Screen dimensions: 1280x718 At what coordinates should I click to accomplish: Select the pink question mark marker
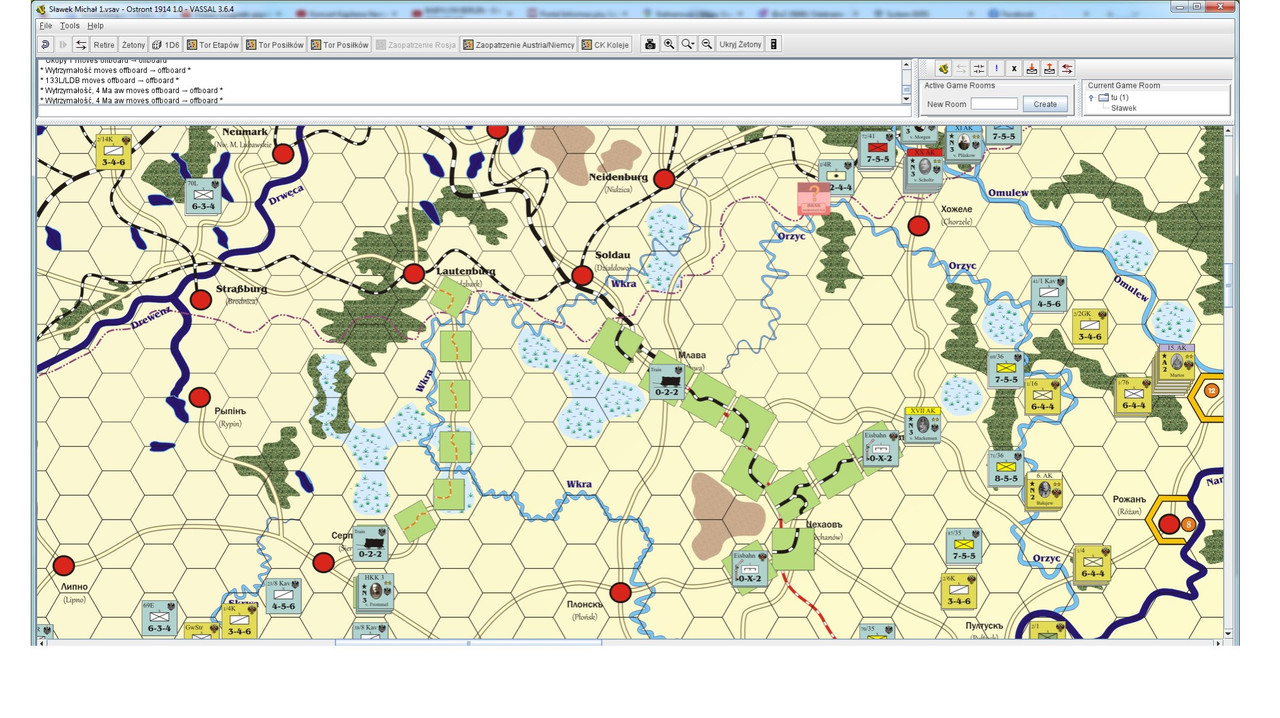tap(813, 198)
